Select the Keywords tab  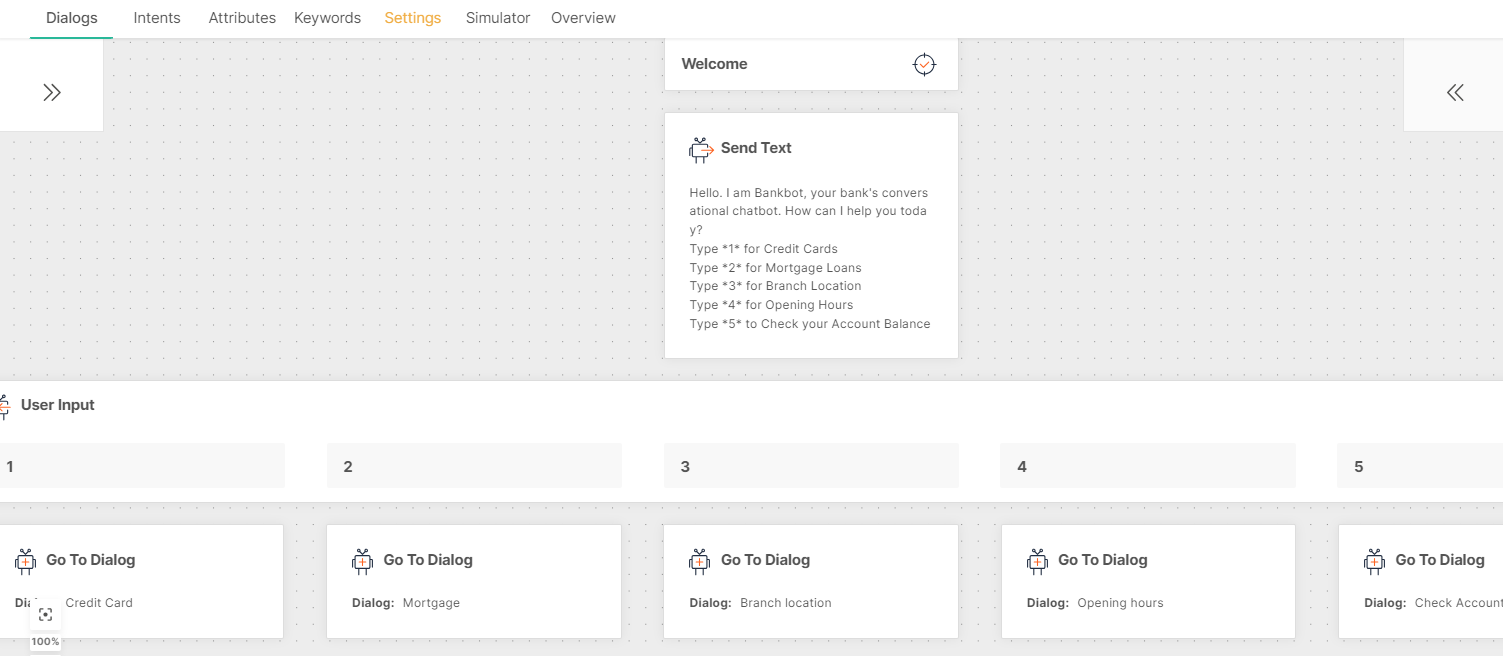point(327,18)
